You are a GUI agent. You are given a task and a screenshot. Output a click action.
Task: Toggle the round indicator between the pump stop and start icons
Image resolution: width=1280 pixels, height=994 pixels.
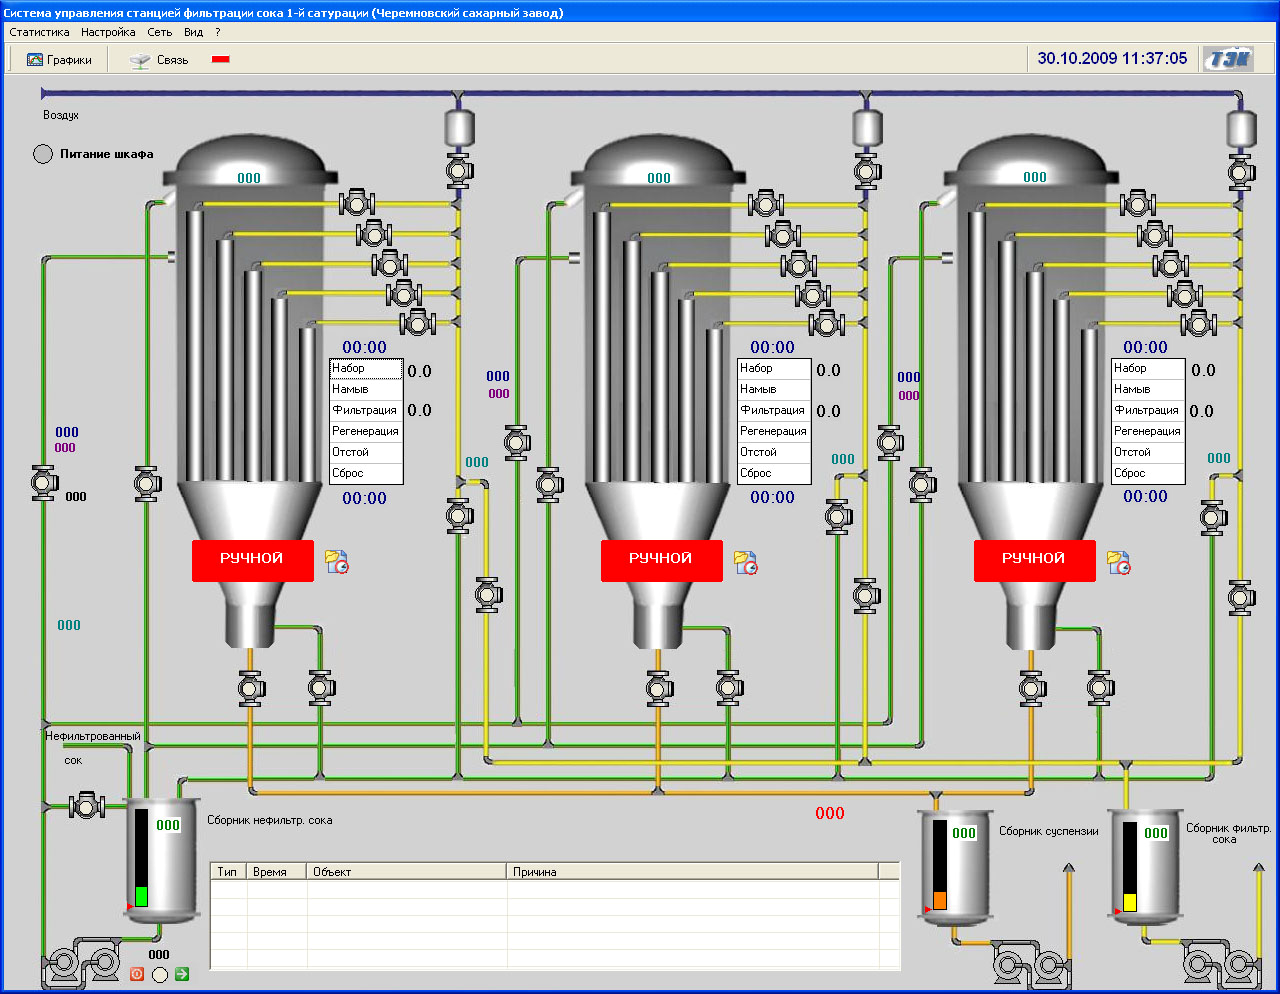(x=160, y=974)
